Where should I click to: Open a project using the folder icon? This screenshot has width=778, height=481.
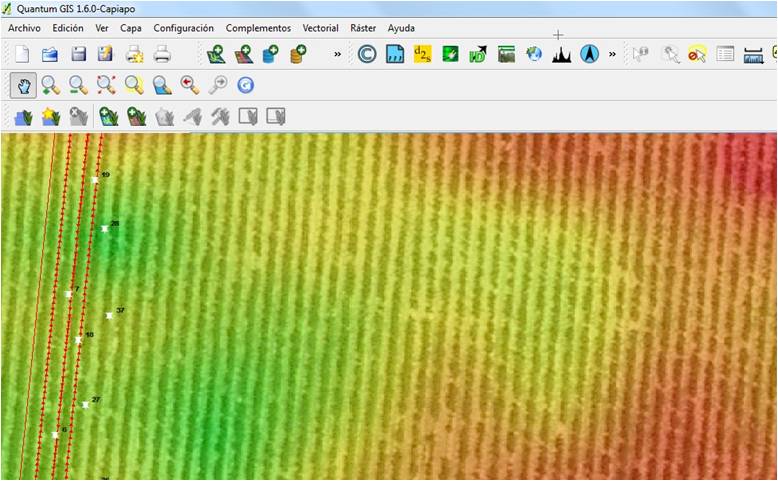50,54
